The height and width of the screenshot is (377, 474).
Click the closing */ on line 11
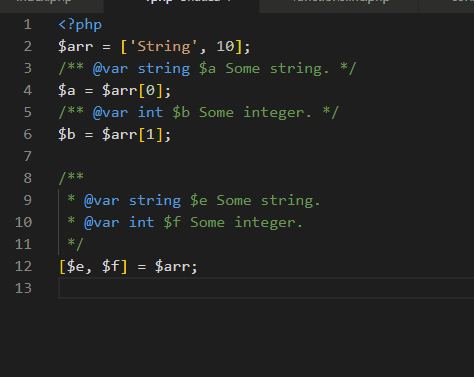pos(75,244)
